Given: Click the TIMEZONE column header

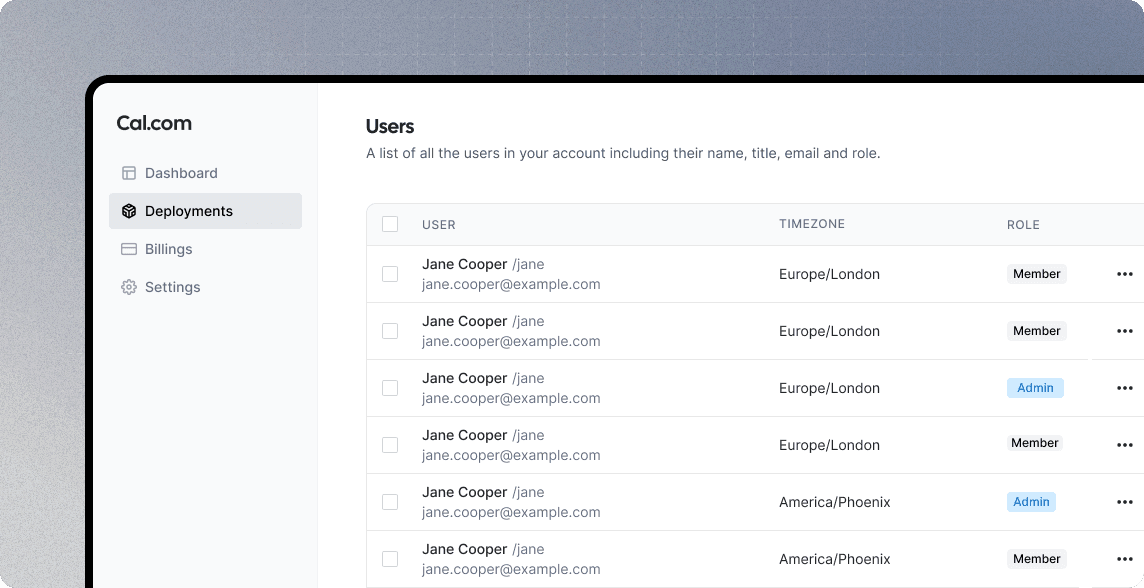Looking at the screenshot, I should coord(812,224).
